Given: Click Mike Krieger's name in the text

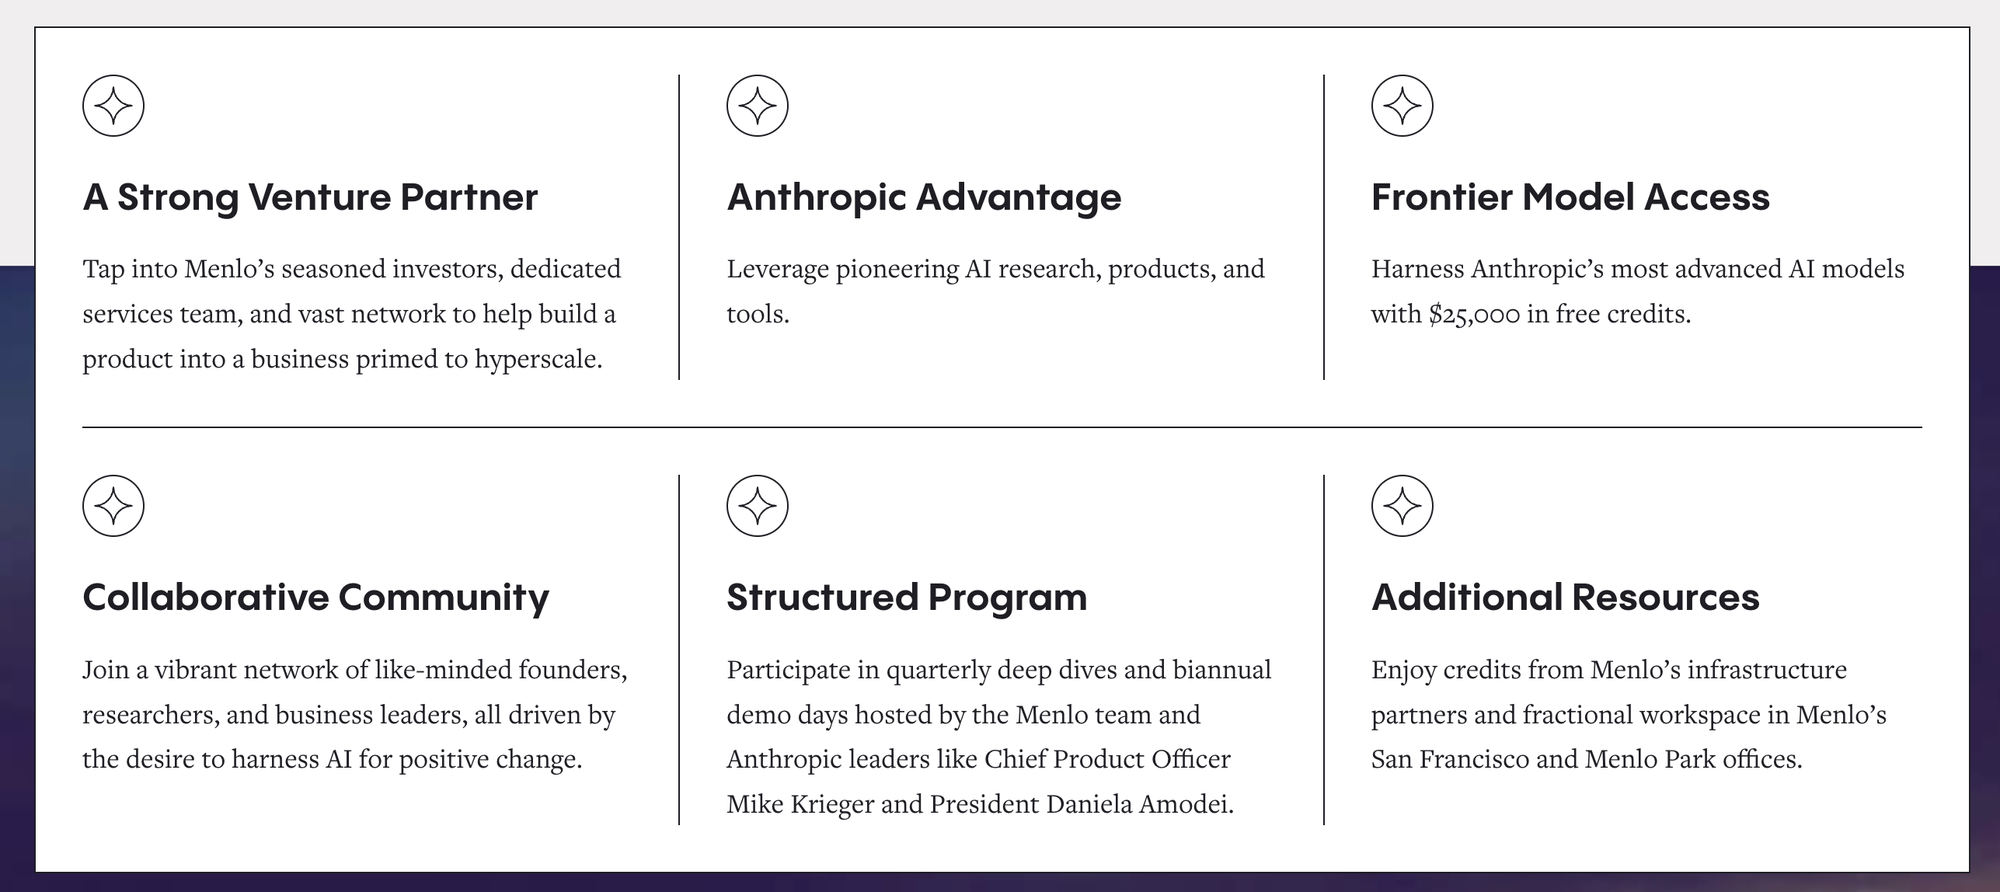Looking at the screenshot, I should [798, 805].
